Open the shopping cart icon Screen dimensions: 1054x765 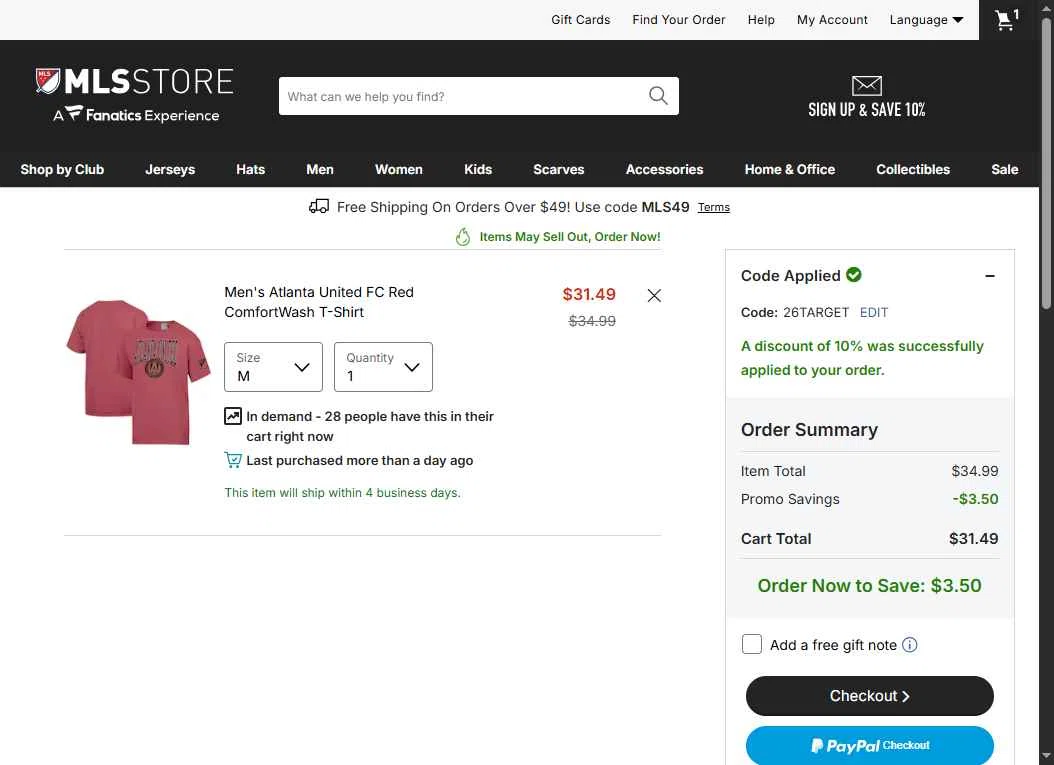[1006, 19]
